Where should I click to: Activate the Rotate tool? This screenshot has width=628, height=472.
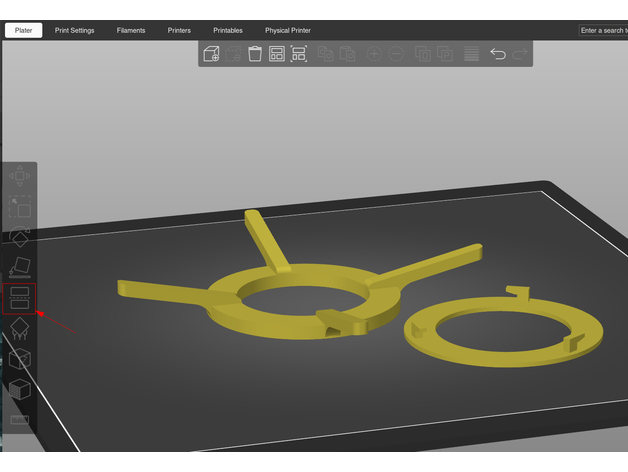[20, 238]
